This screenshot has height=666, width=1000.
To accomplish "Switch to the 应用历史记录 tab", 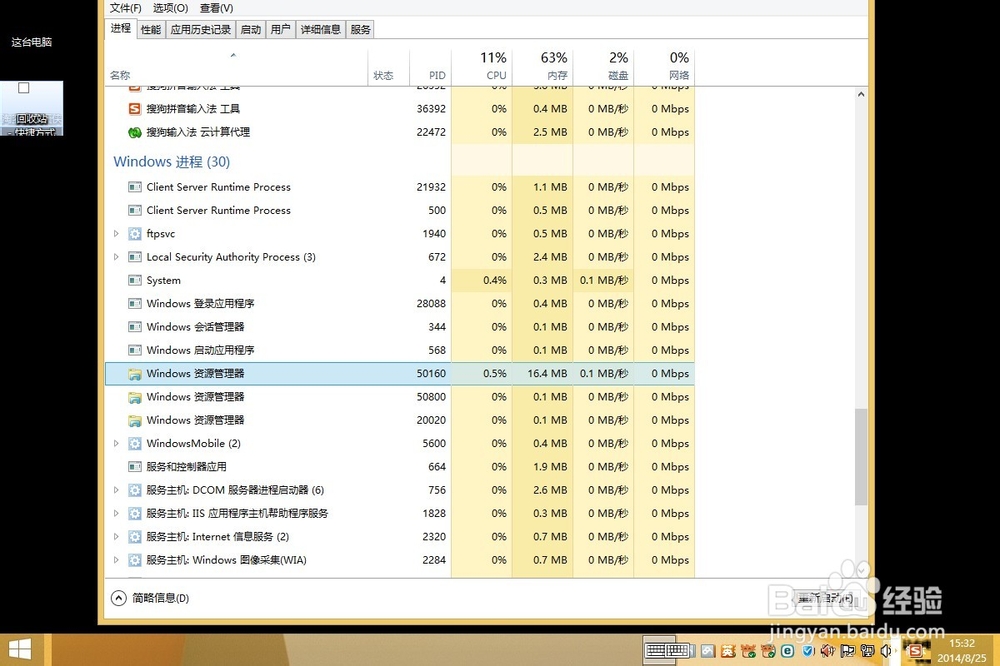I will point(201,30).
